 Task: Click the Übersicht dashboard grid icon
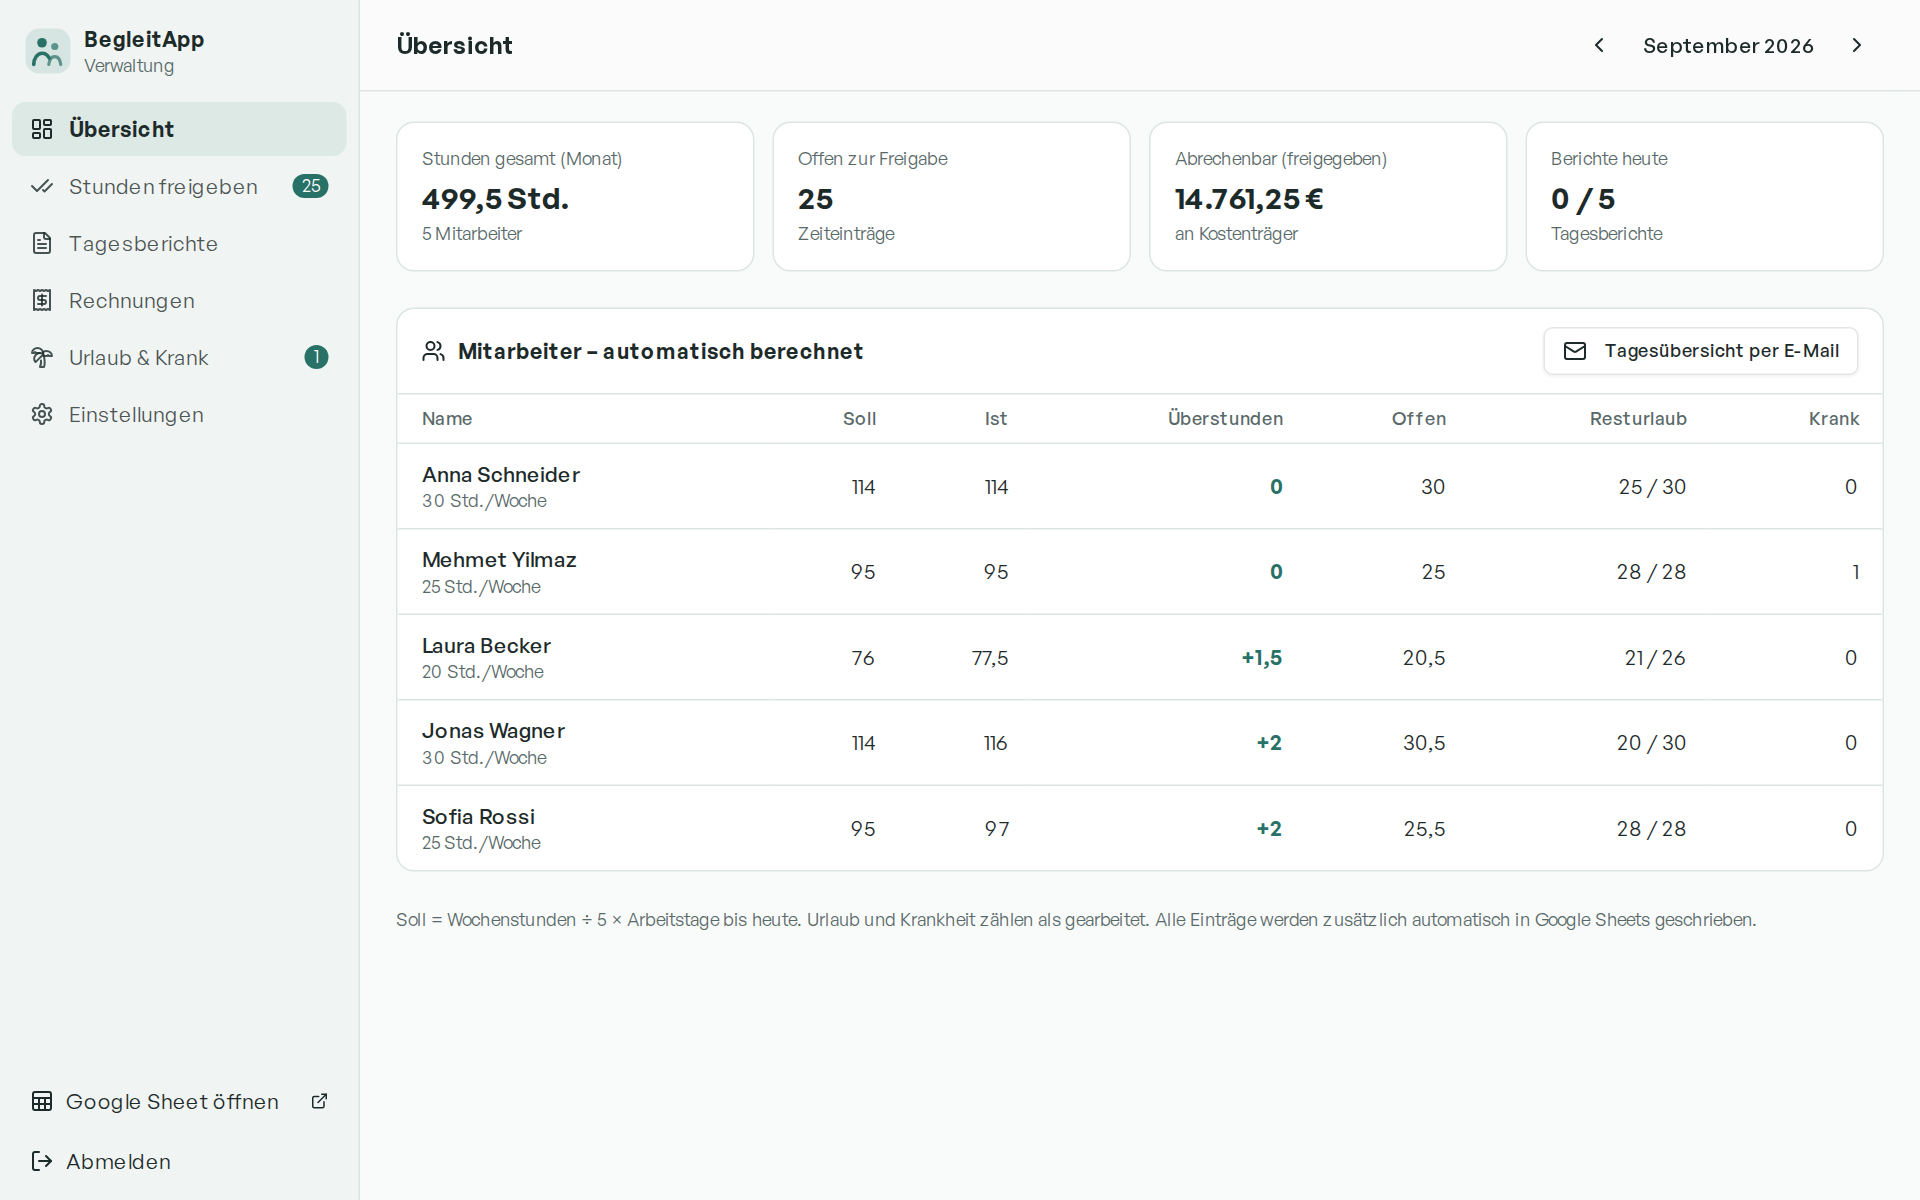click(x=42, y=129)
